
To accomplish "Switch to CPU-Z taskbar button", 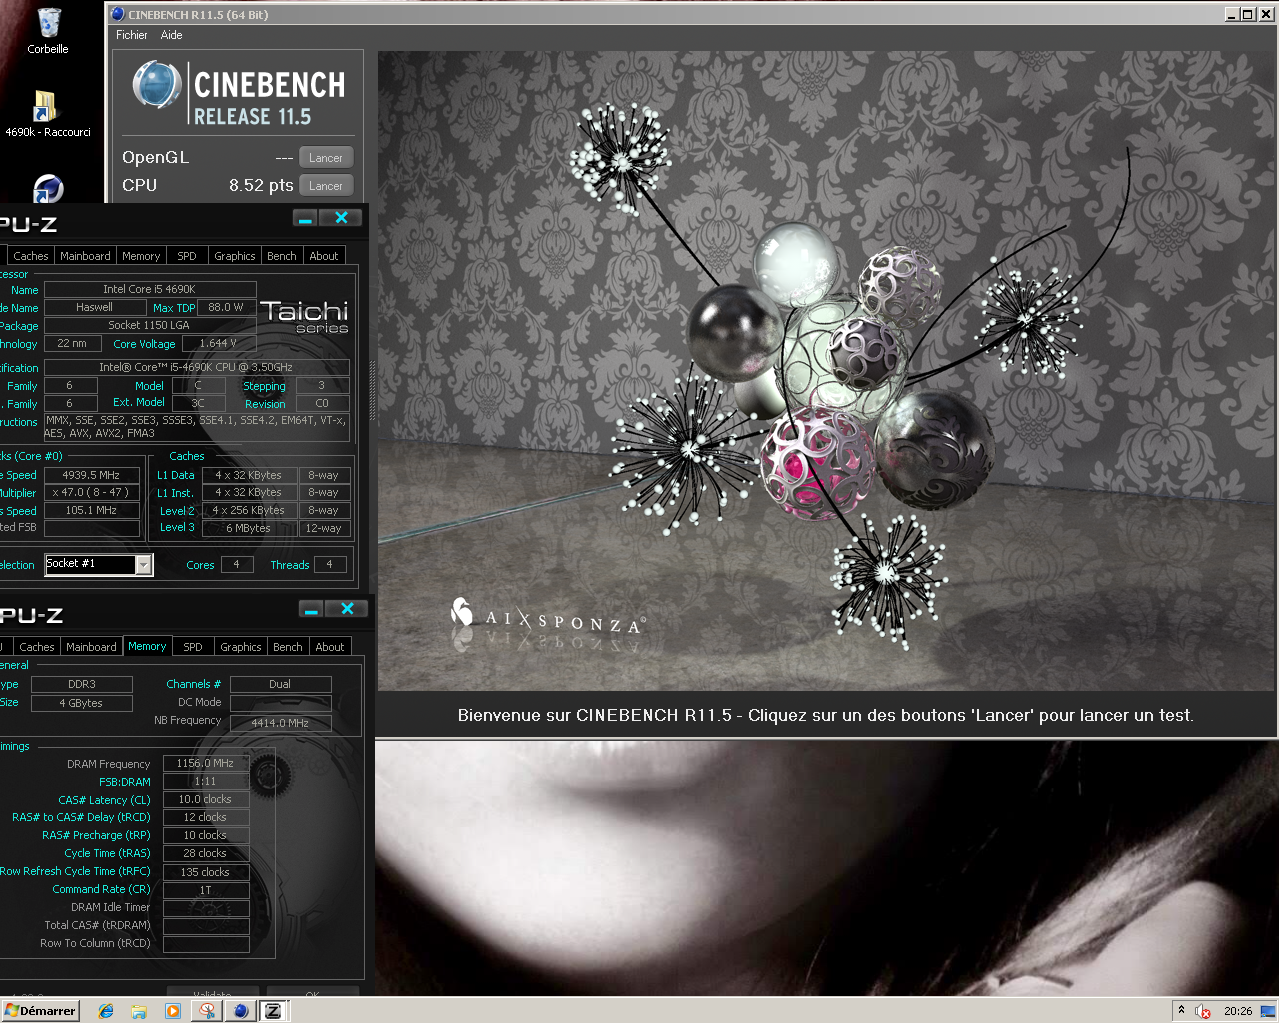I will click(273, 1011).
